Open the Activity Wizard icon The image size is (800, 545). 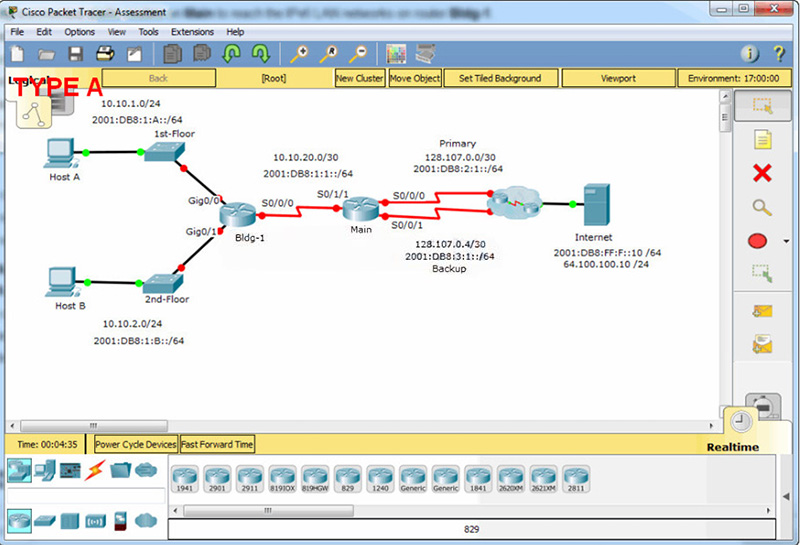click(134, 54)
